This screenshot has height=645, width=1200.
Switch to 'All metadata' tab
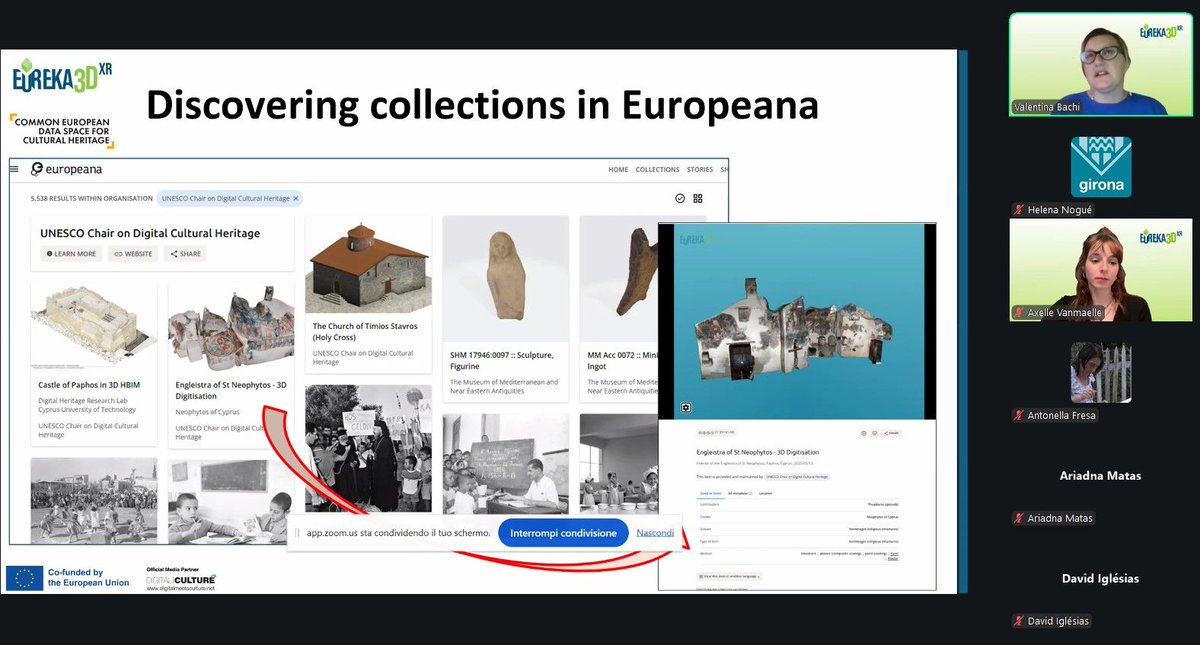pyautogui.click(x=739, y=493)
